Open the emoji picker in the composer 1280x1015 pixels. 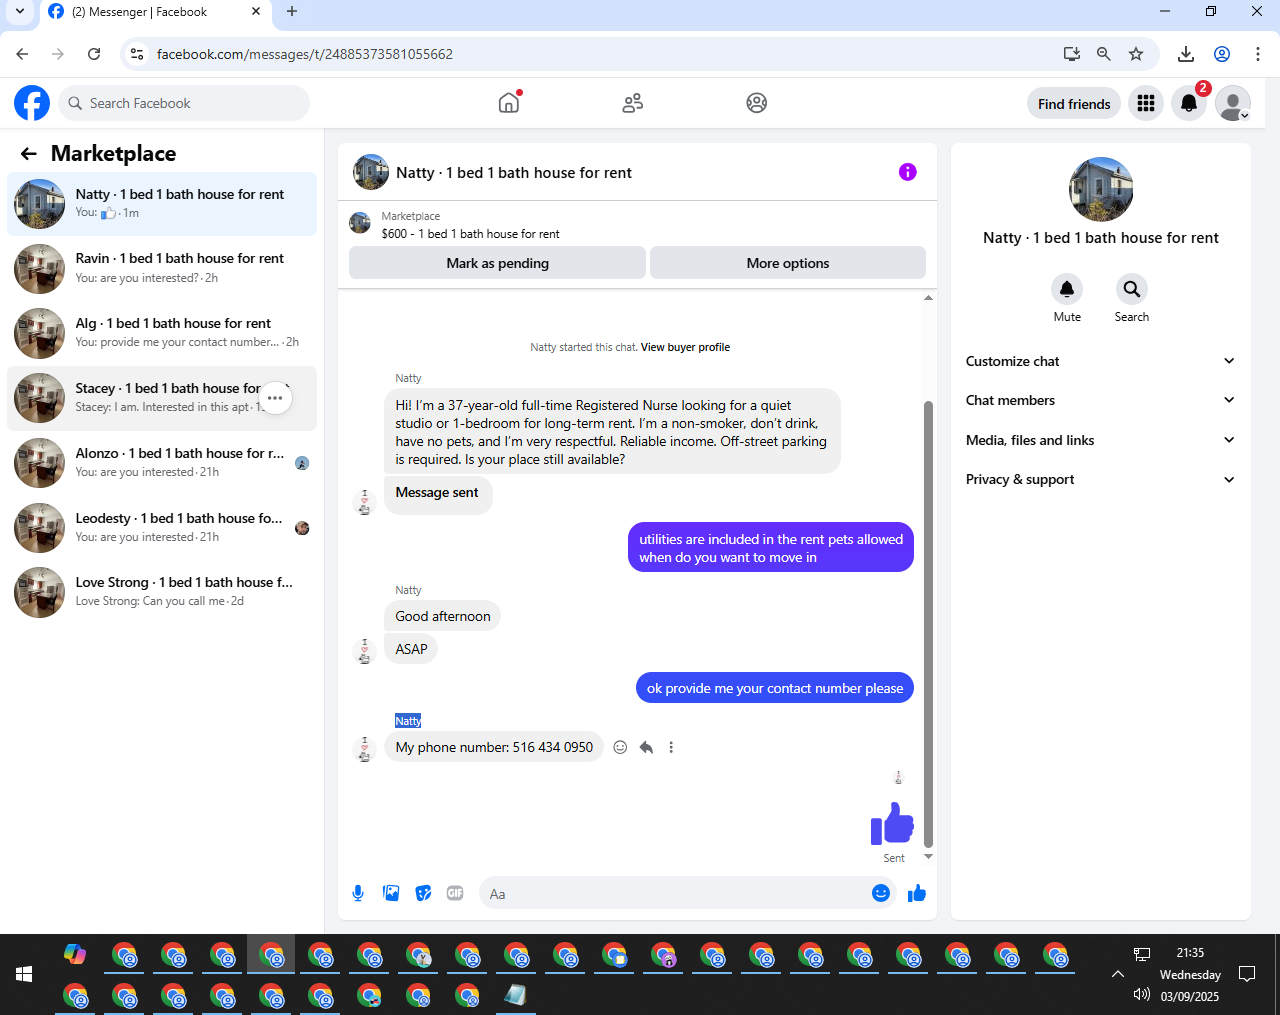click(881, 893)
